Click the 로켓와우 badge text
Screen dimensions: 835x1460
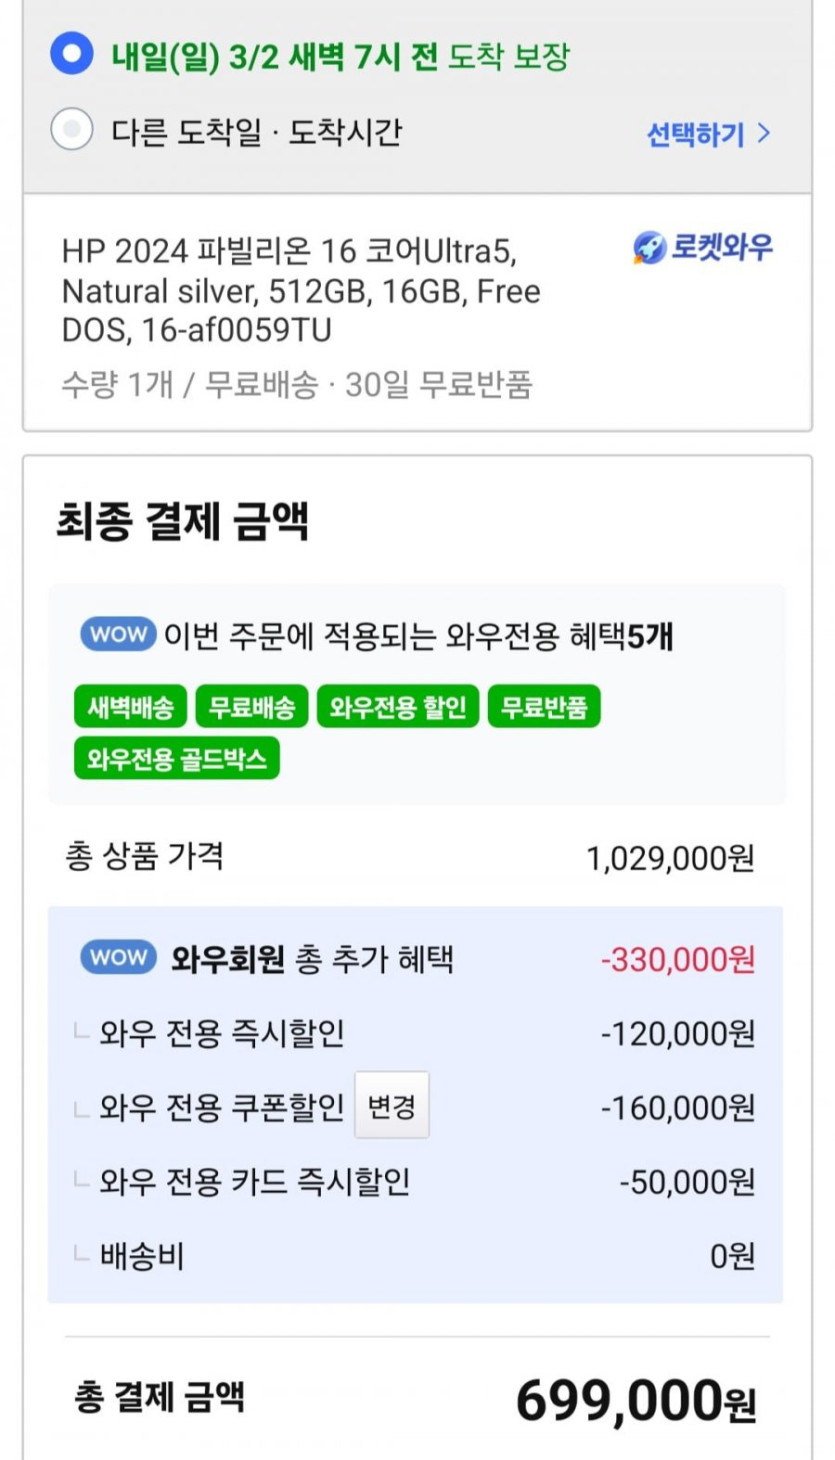click(721, 248)
